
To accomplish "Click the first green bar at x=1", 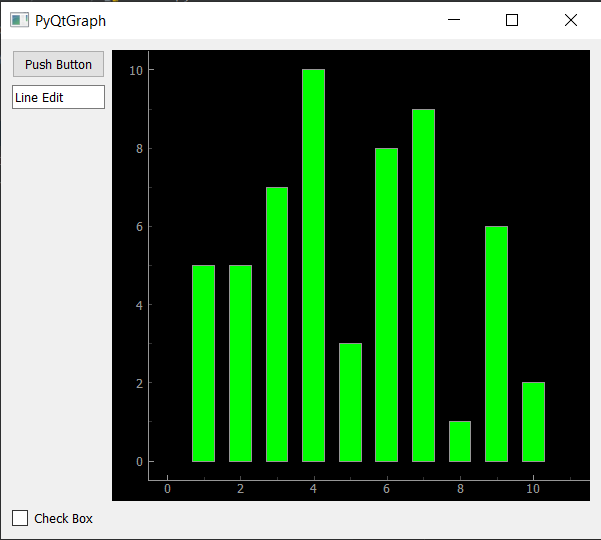I will click(x=204, y=363).
